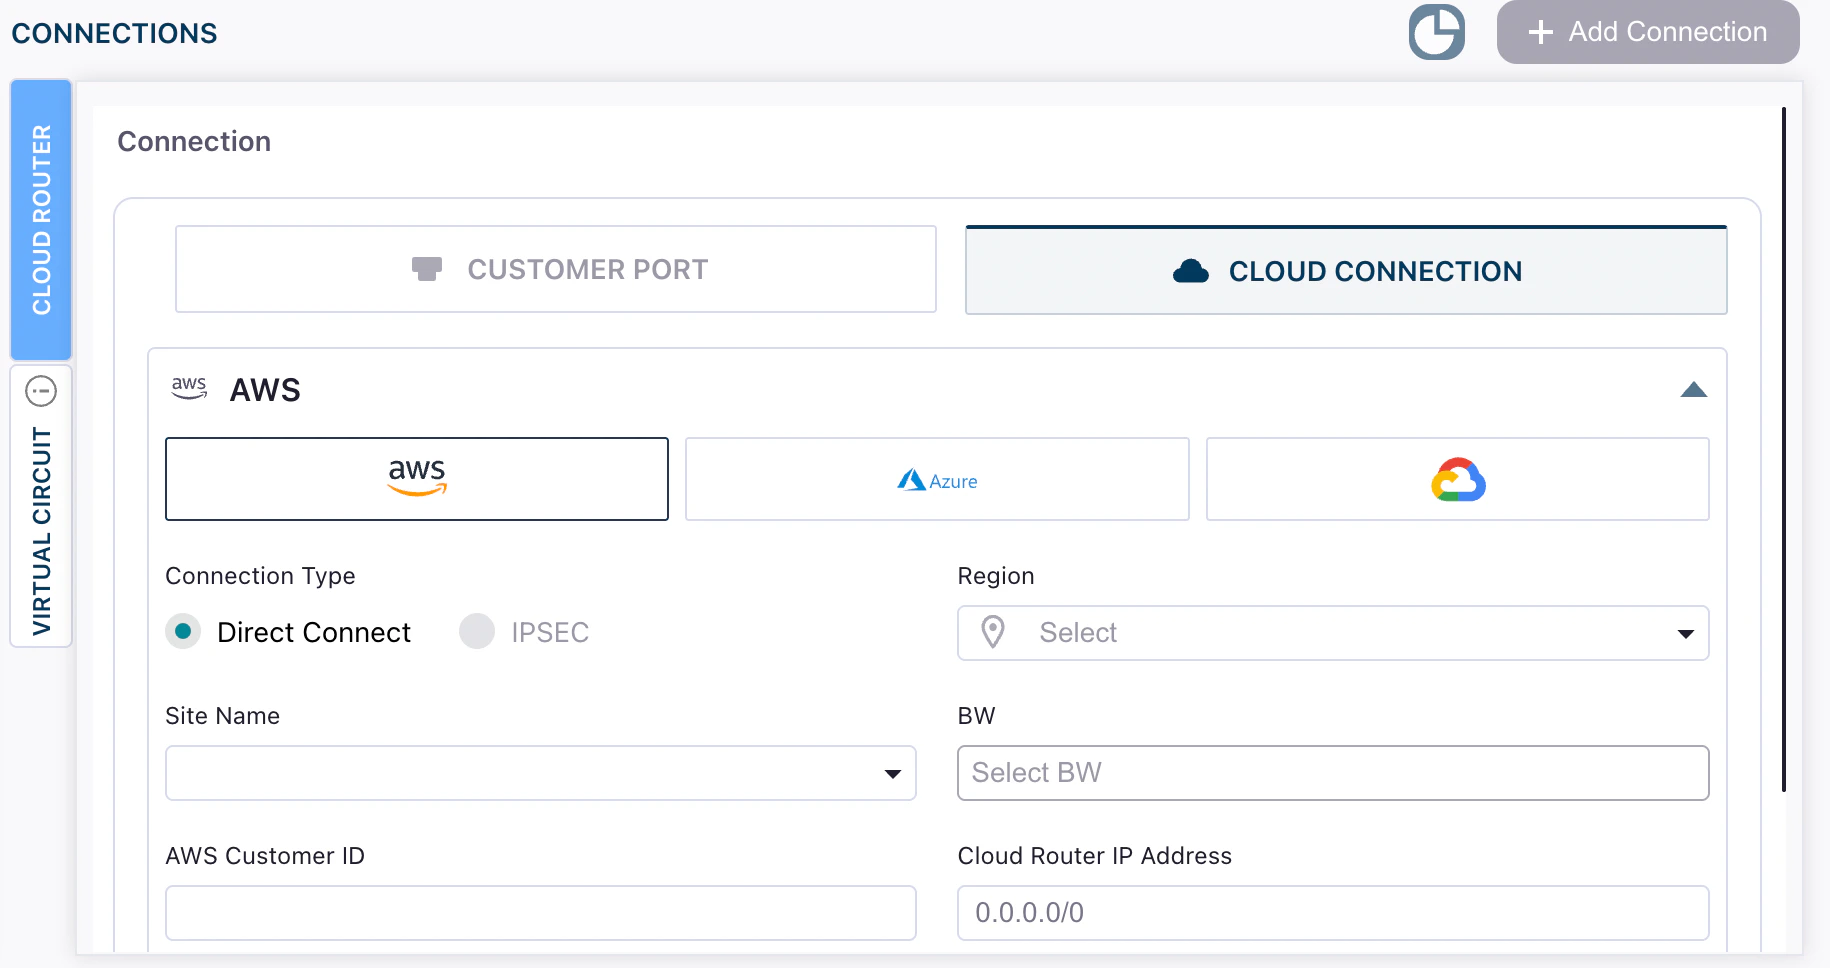Click the 'Connection Type' label
Viewport: 1830px width, 968px height.
260,576
